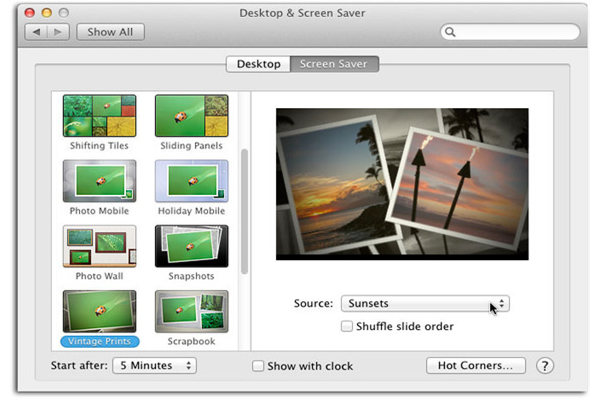Go forward with the right arrow button
The image size is (600, 400).
coord(58,32)
